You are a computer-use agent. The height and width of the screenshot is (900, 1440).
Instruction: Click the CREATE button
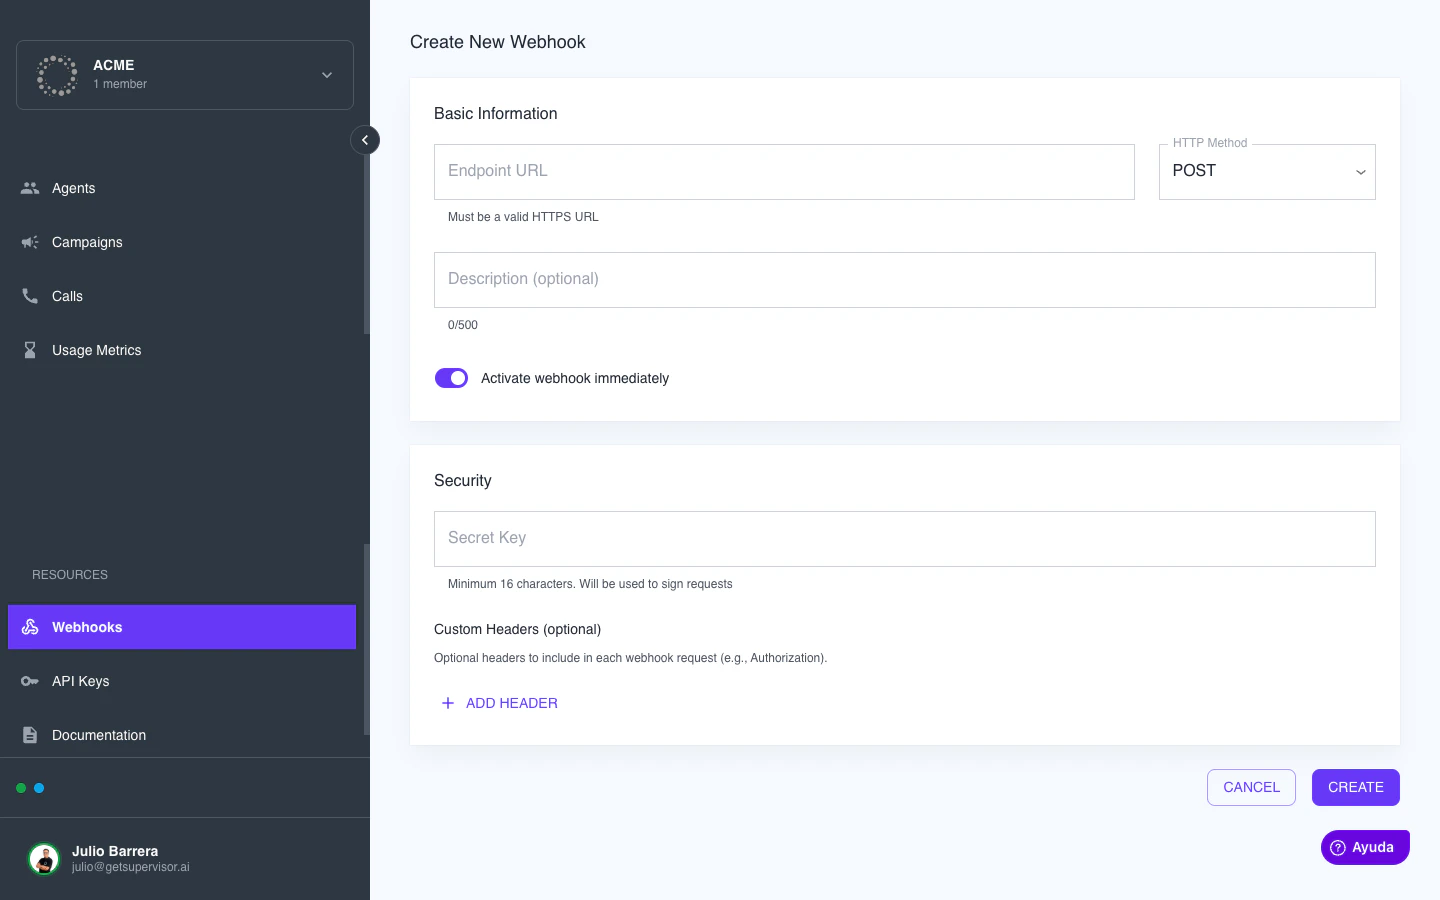point(1355,787)
